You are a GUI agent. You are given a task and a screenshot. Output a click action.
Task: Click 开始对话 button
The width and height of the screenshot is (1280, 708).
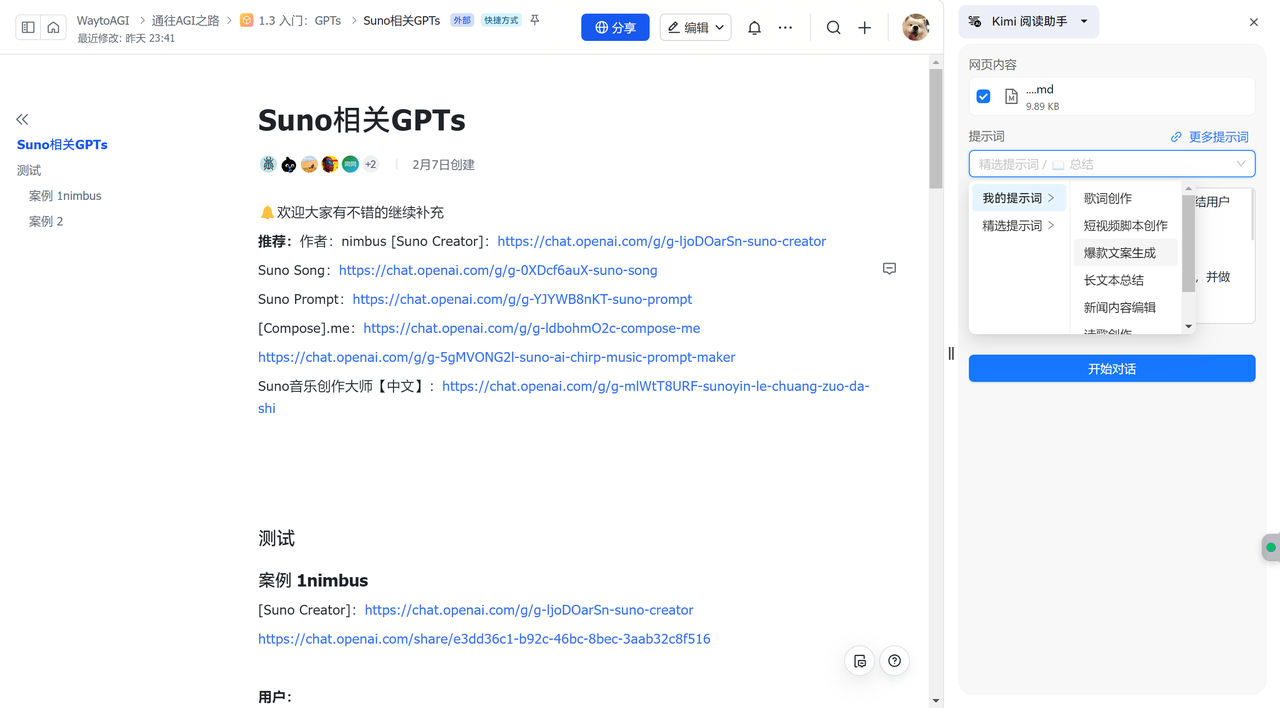pos(1112,369)
